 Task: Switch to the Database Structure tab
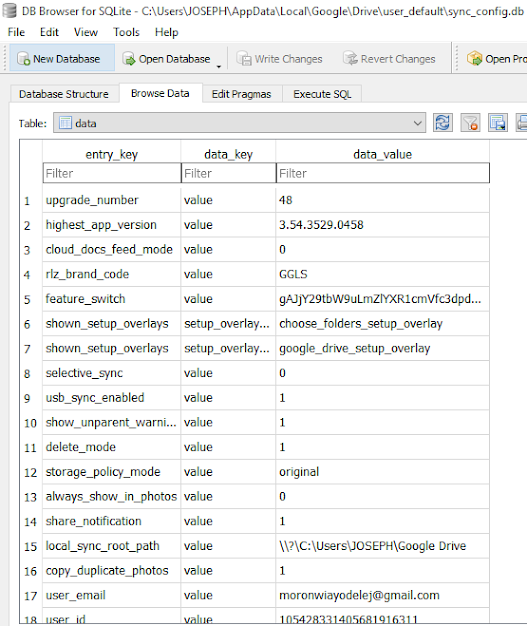coord(64,94)
